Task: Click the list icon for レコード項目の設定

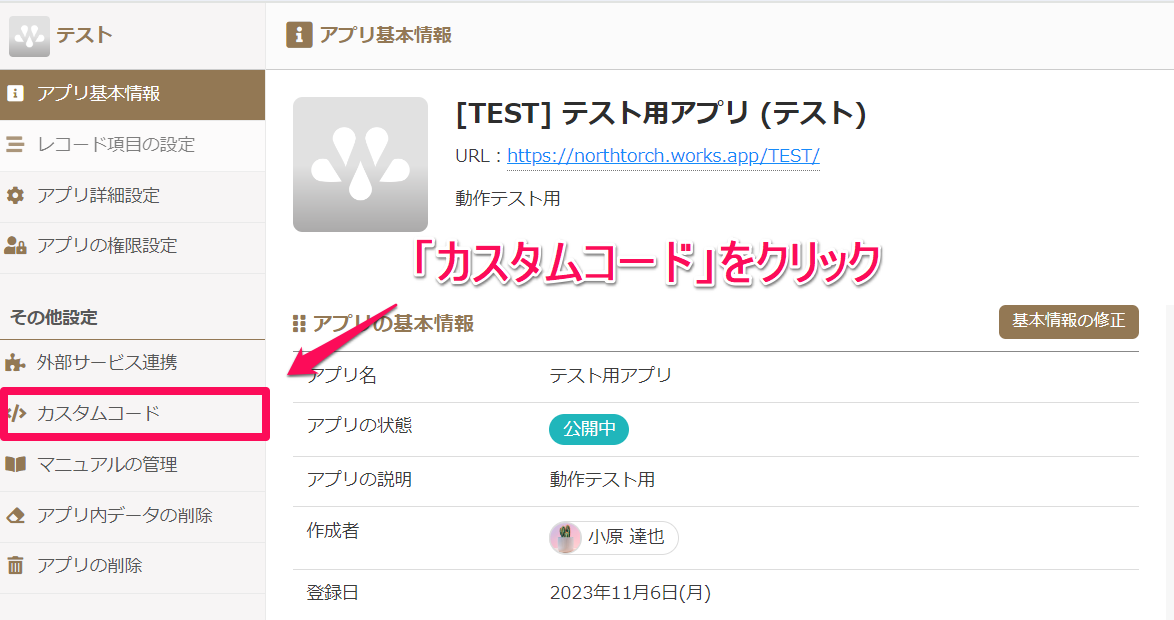Action: pyautogui.click(x=15, y=145)
